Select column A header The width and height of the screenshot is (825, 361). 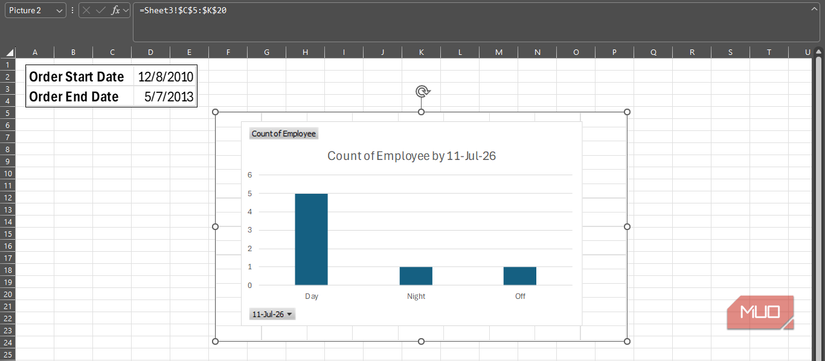coord(35,52)
